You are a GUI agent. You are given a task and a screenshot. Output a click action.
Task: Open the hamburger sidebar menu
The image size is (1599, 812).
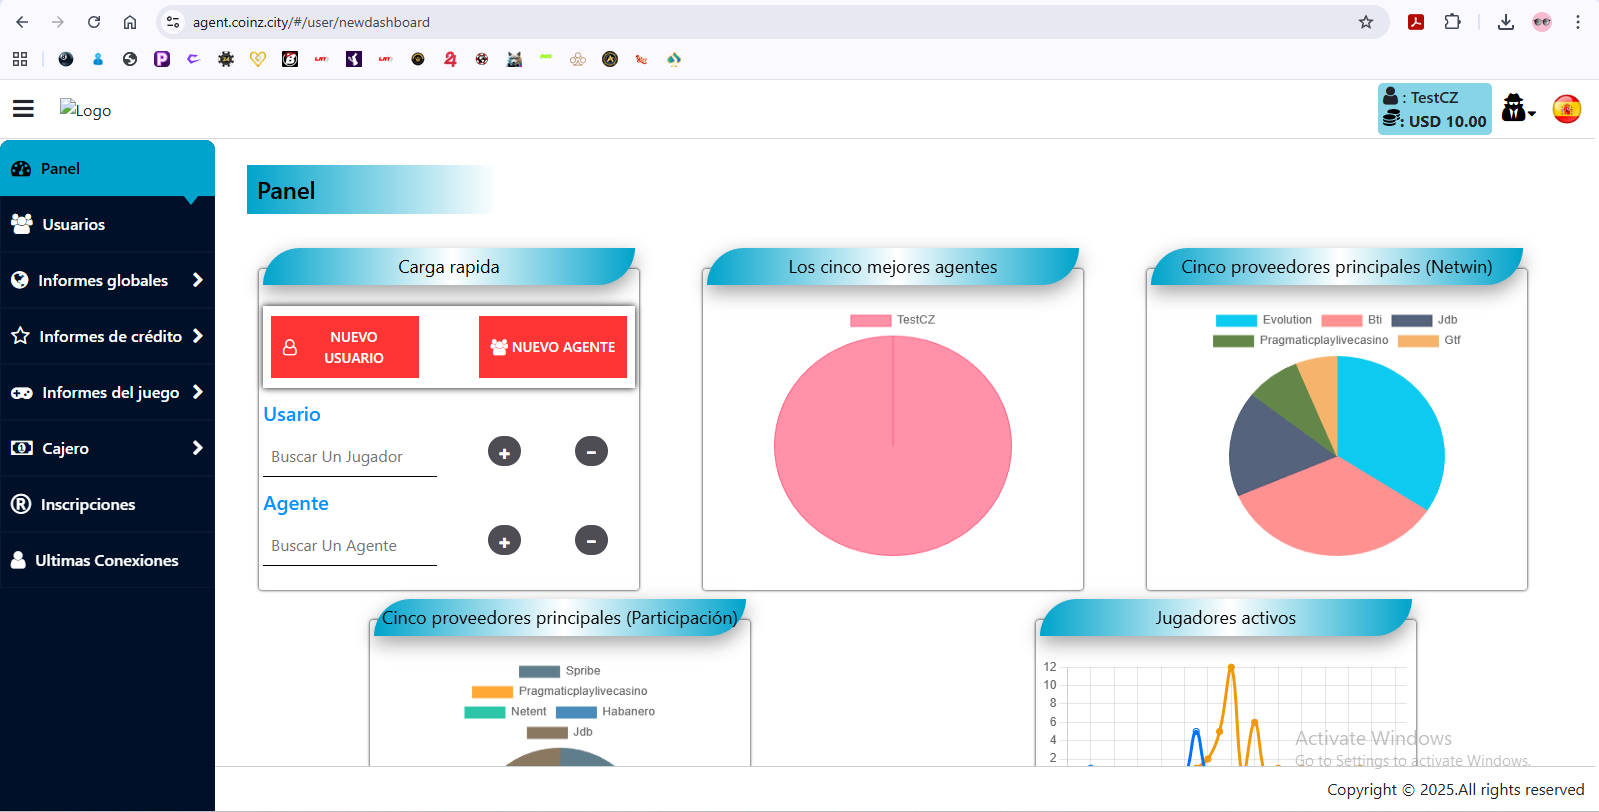(x=23, y=108)
